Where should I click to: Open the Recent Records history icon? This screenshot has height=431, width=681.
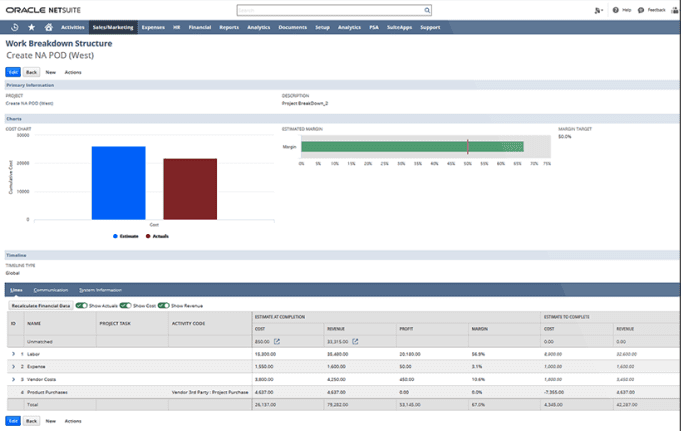tap(14, 27)
